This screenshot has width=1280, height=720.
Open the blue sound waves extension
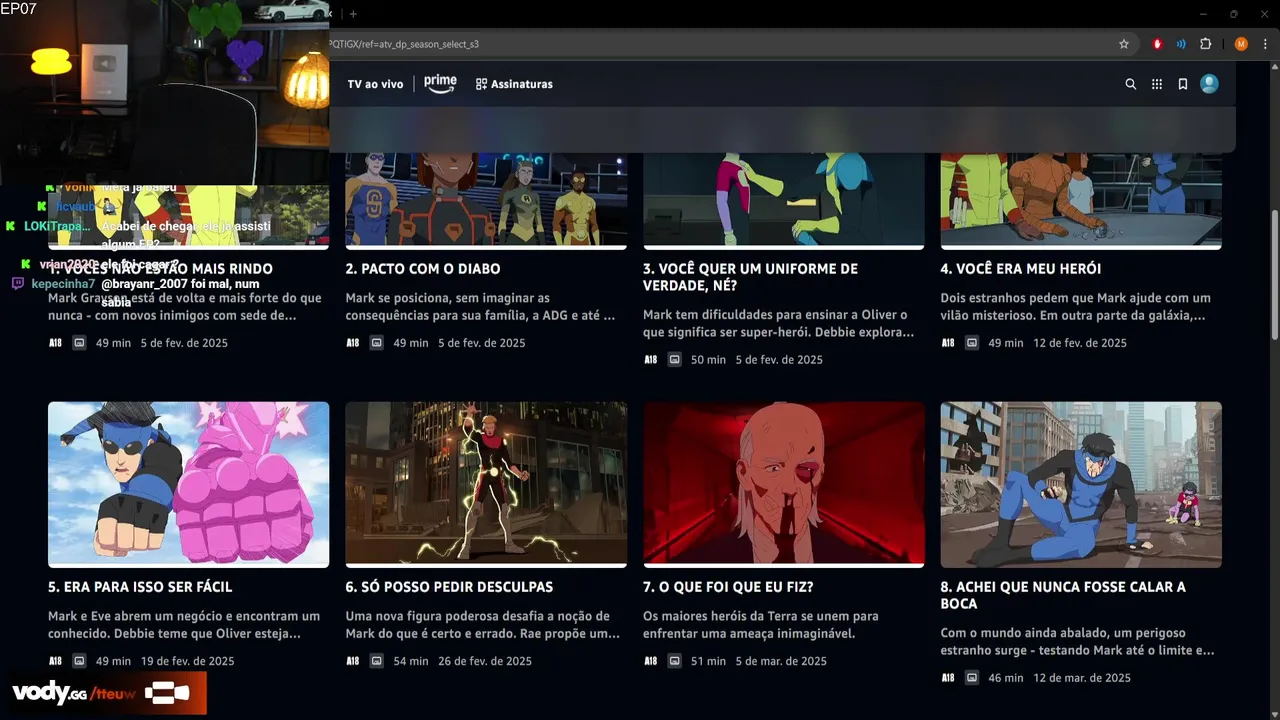1181,44
